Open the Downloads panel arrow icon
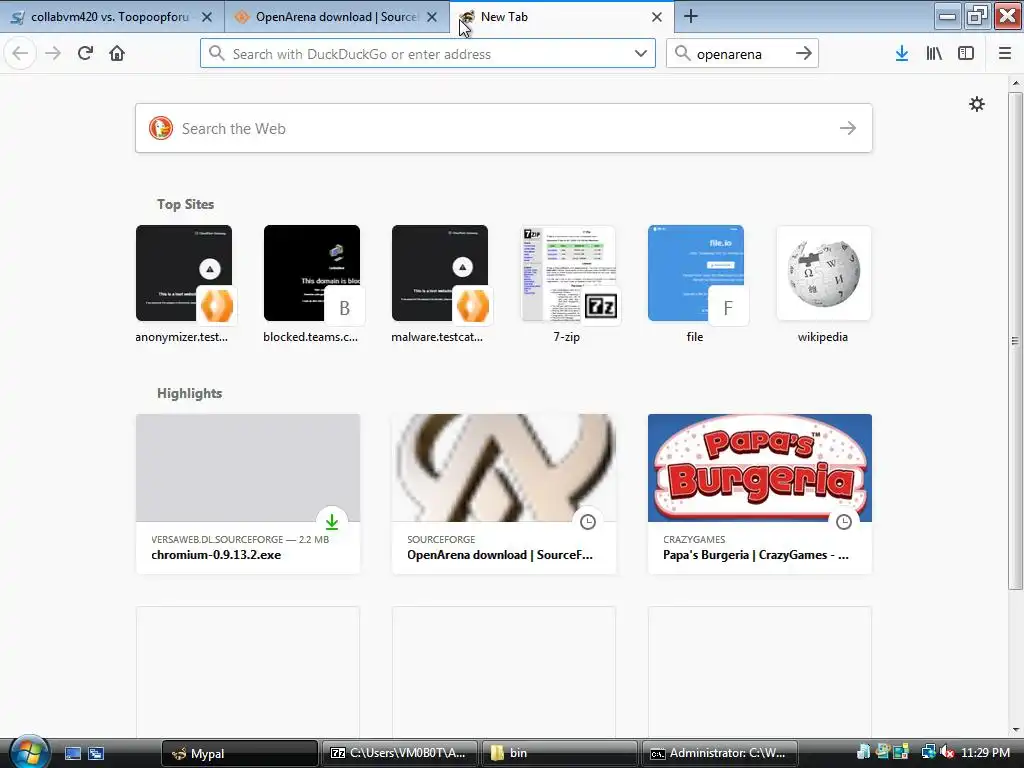 902,54
